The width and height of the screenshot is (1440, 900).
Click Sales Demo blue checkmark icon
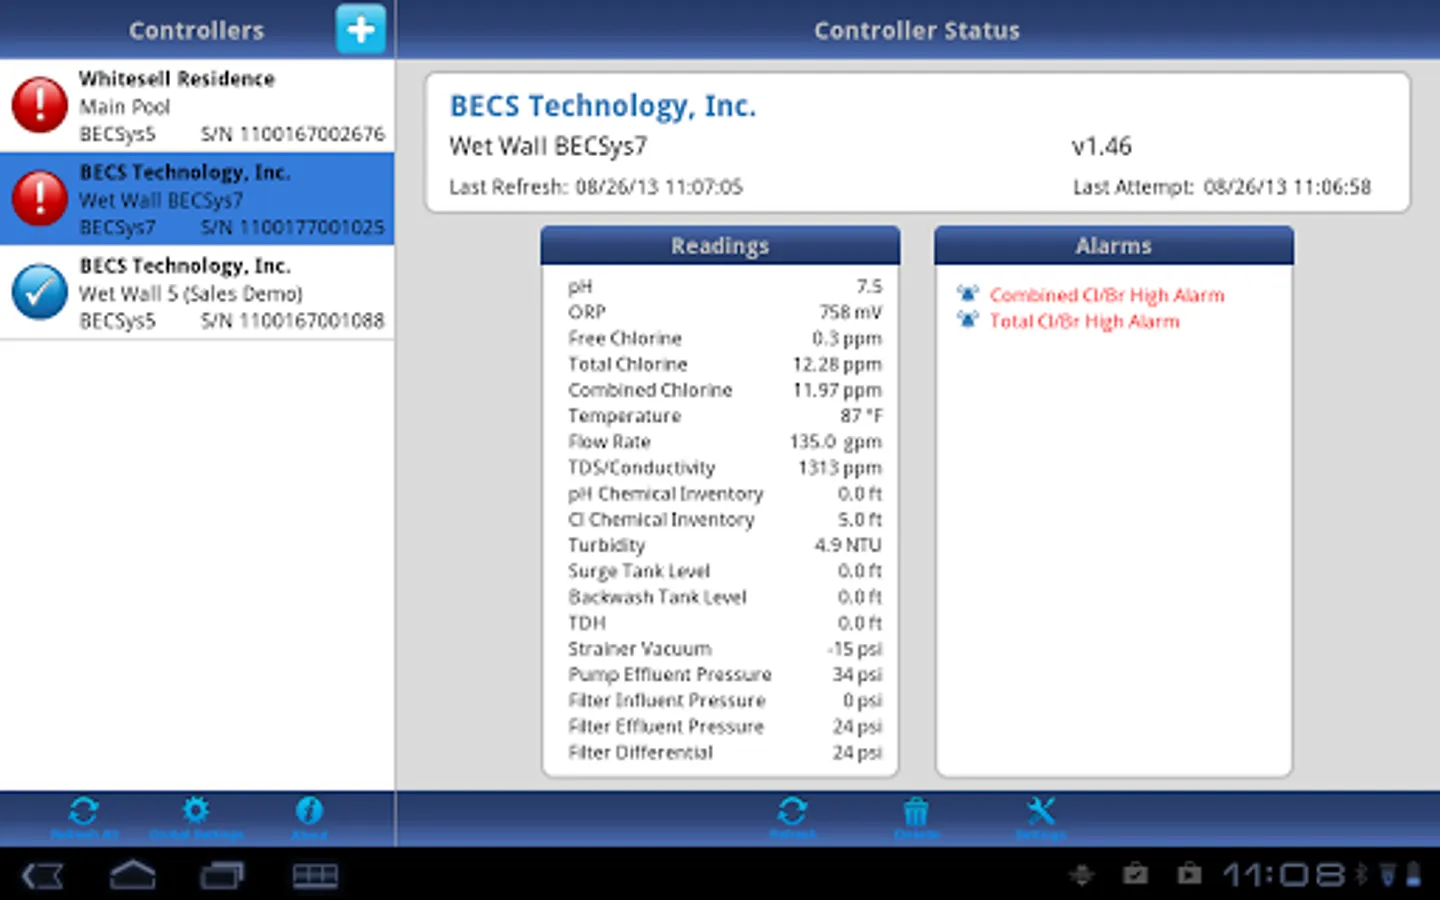[x=39, y=292]
